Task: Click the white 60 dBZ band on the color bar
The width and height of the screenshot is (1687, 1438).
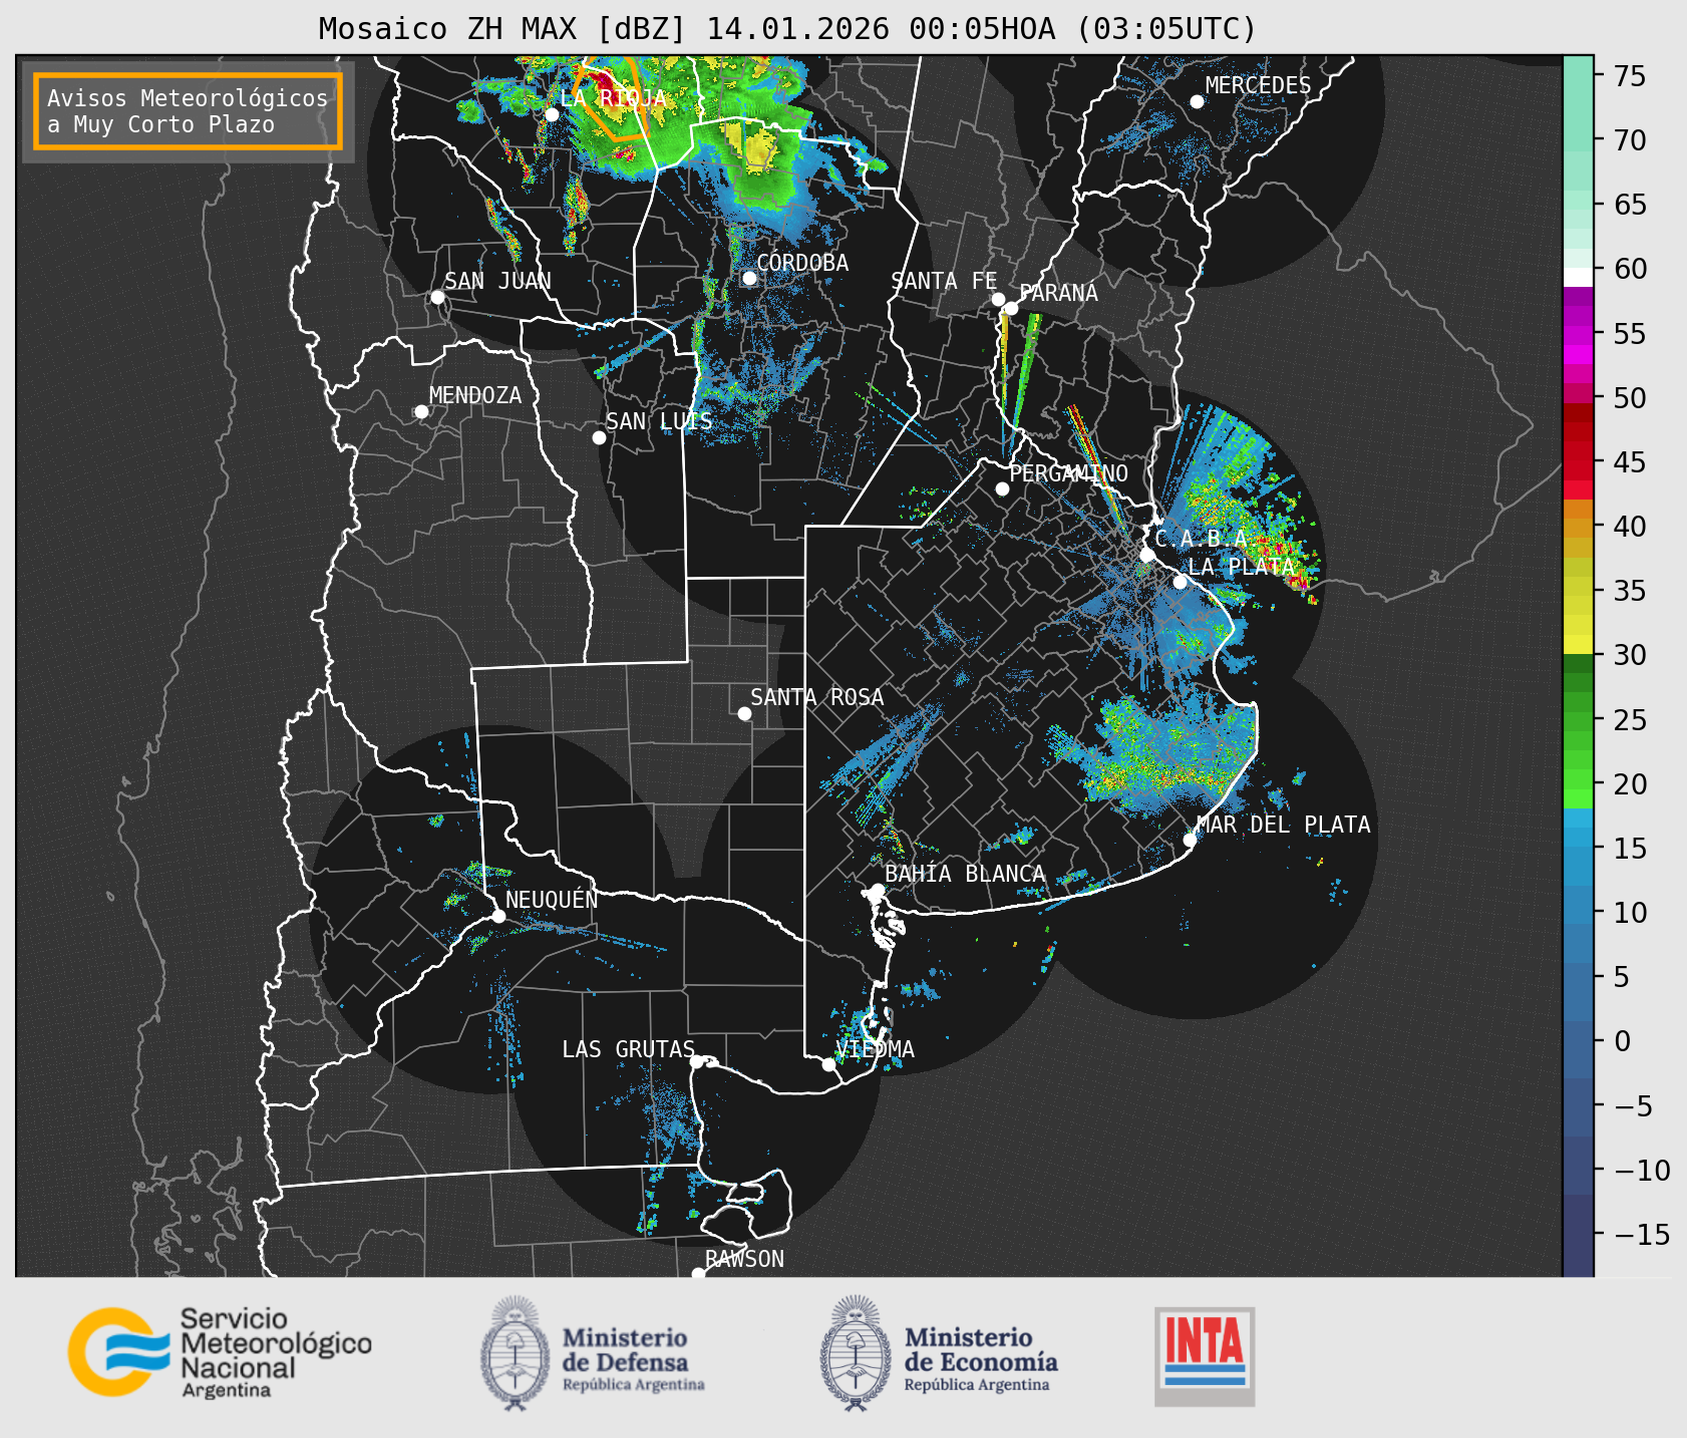Action: tap(1578, 276)
